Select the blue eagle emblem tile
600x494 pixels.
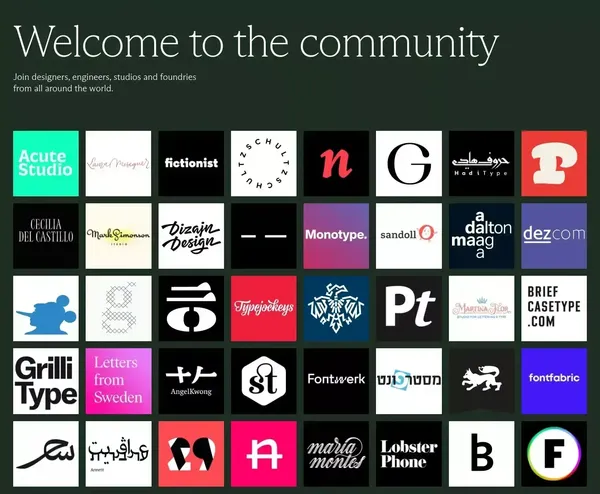pos(336,308)
